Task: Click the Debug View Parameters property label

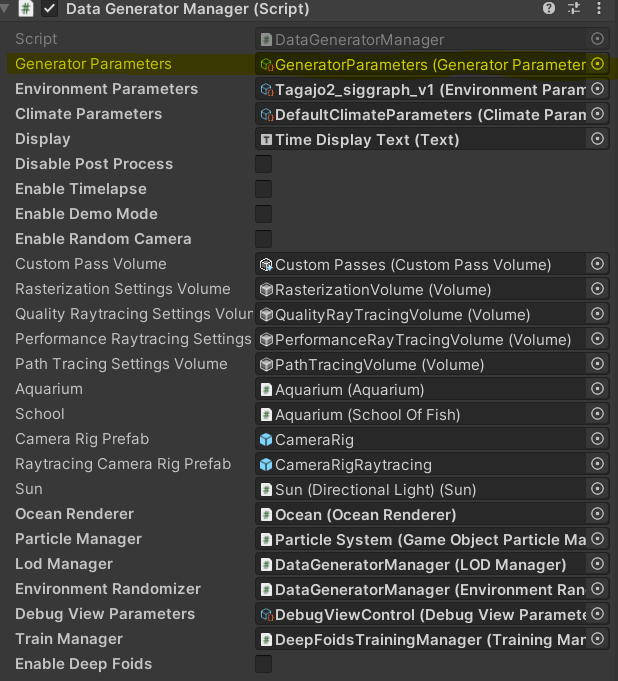Action: tap(105, 614)
